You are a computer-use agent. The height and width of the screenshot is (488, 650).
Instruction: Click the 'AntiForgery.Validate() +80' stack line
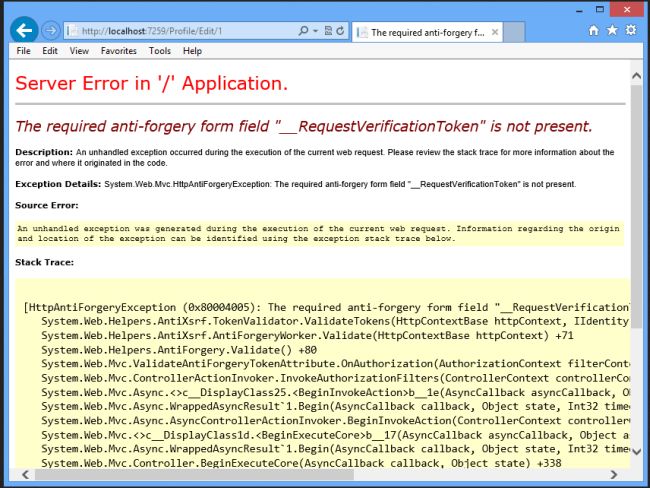pyautogui.click(x=179, y=350)
